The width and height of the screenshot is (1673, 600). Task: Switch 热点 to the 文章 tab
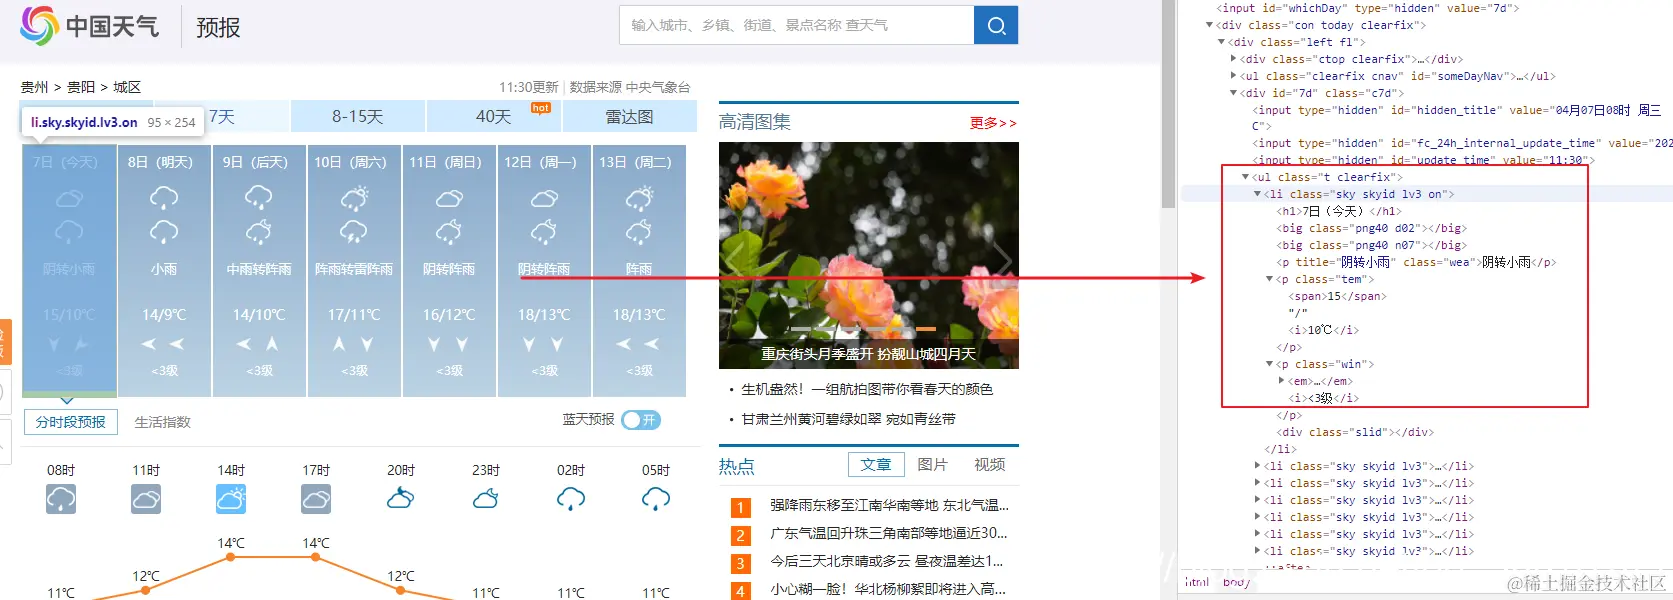[876, 464]
